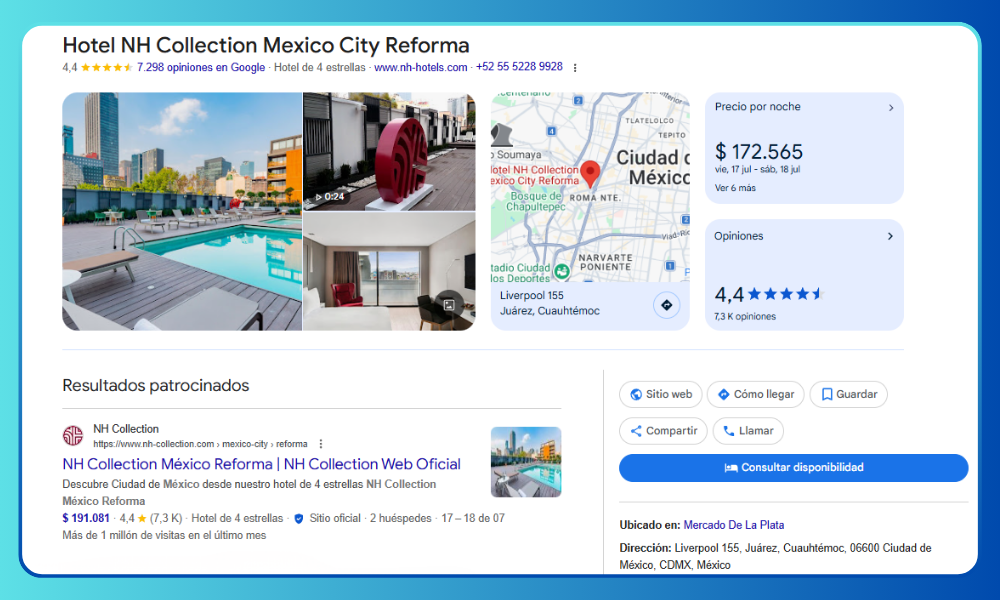Click the $ 172.565 nightly price
The height and width of the screenshot is (600, 1000).
(759, 152)
